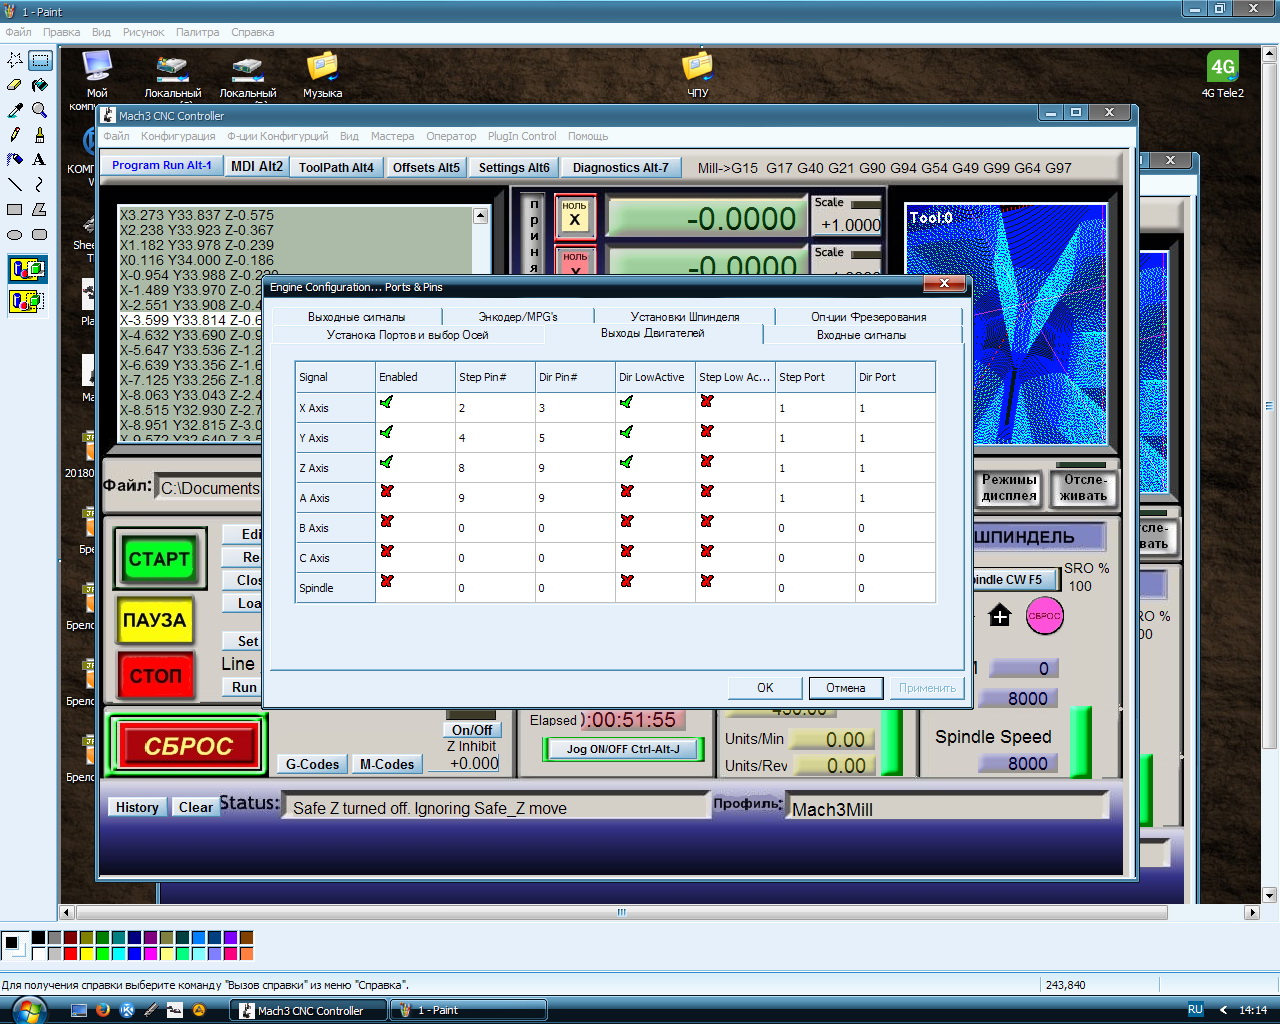Open the Установки Шпинделя tab
The height and width of the screenshot is (1024, 1280).
685,317
